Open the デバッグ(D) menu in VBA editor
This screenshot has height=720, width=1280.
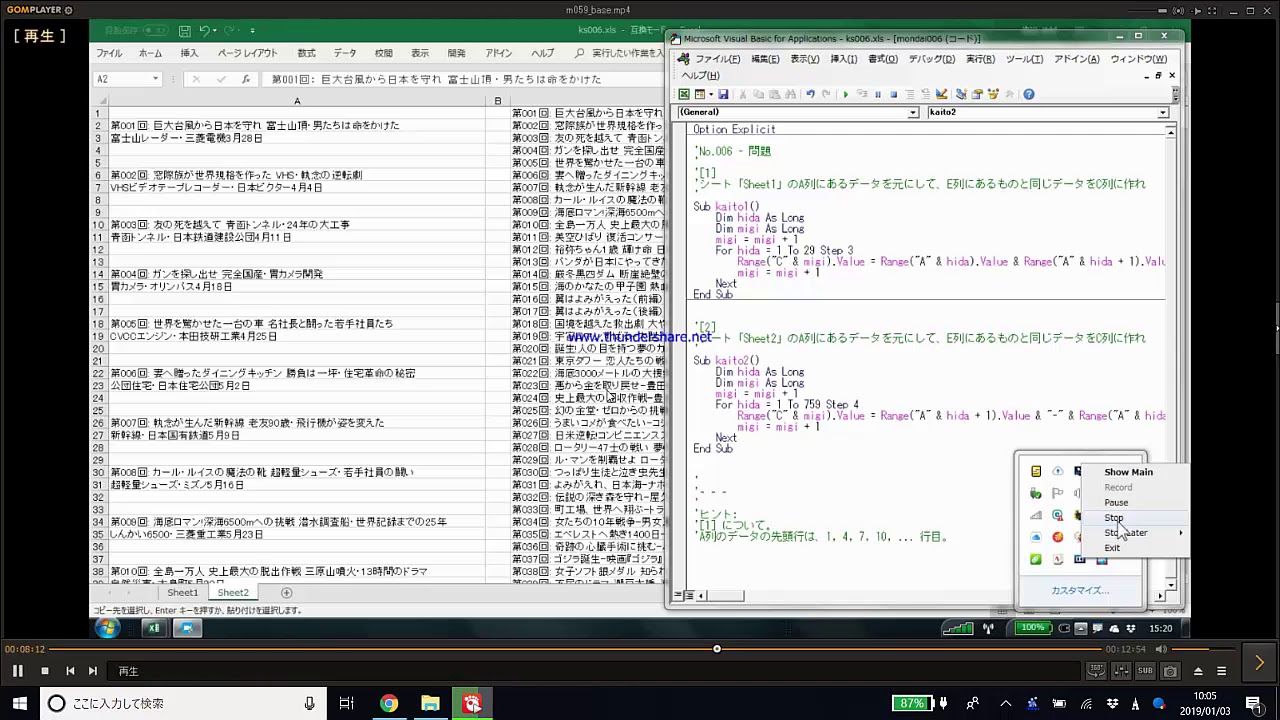[x=931, y=59]
